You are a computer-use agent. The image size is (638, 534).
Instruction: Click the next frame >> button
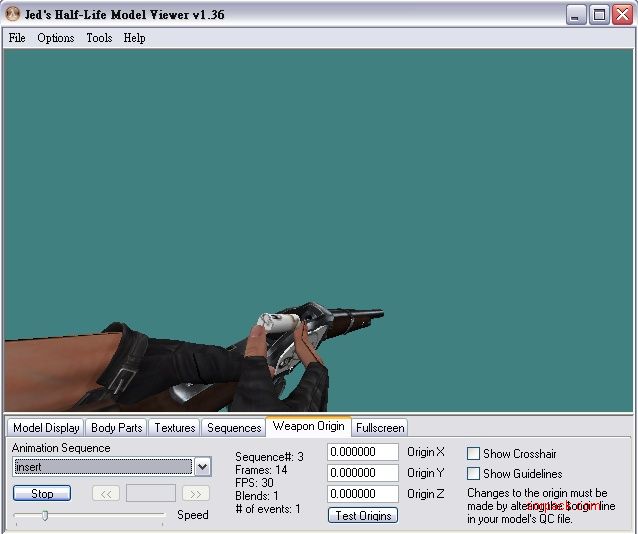pos(196,493)
